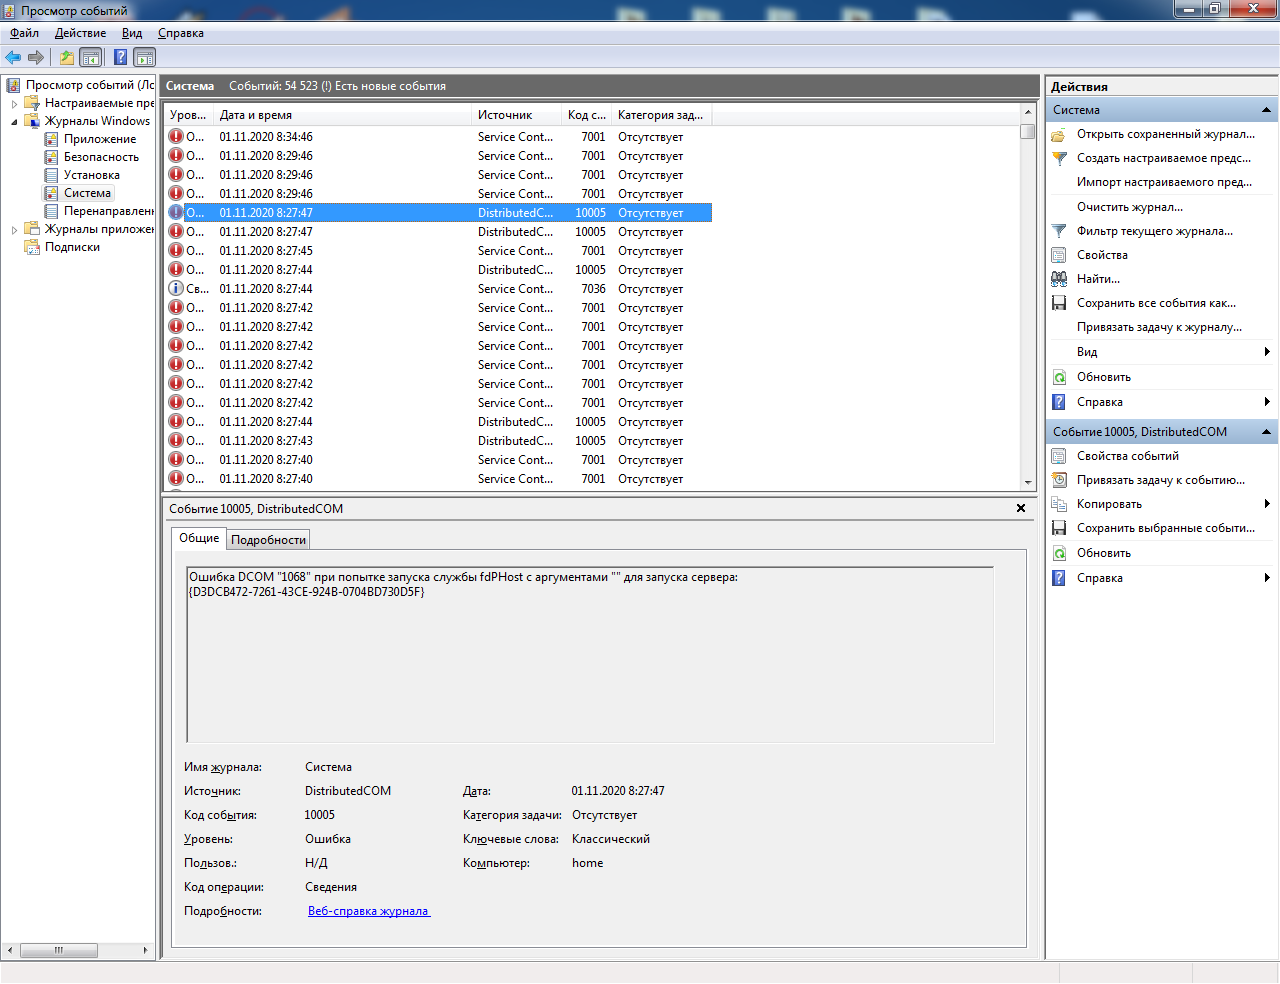The image size is (1280, 984).
Task: Toggle the action pane via toolbar icon
Action: click(x=145, y=57)
